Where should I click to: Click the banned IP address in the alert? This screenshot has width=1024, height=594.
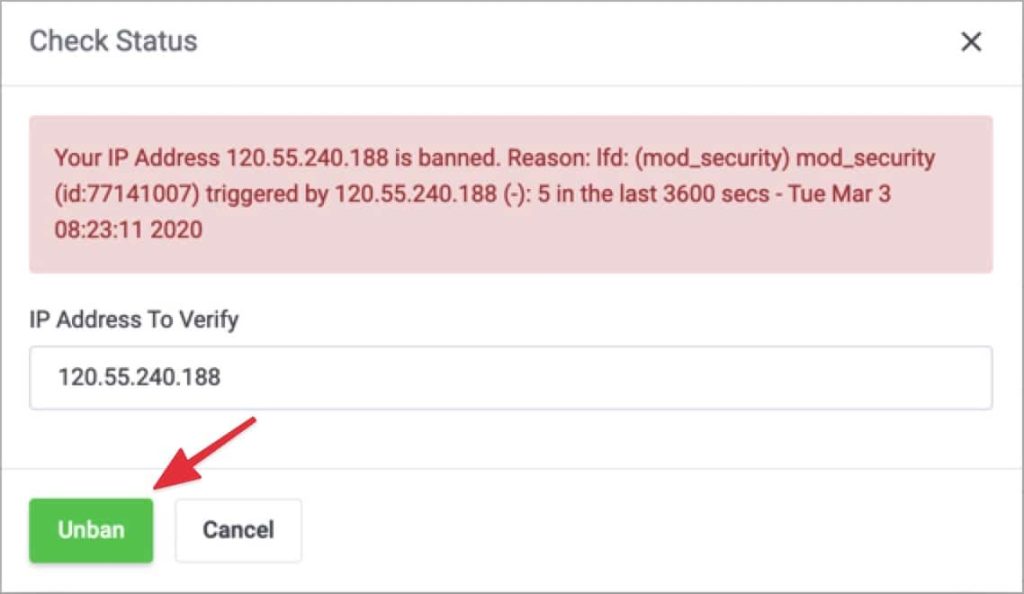pyautogui.click(x=300, y=158)
